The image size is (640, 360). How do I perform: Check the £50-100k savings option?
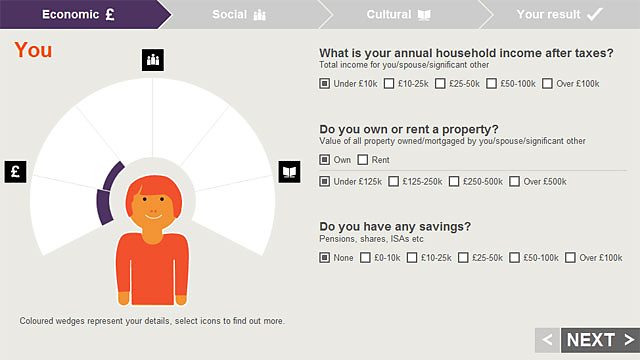514,258
